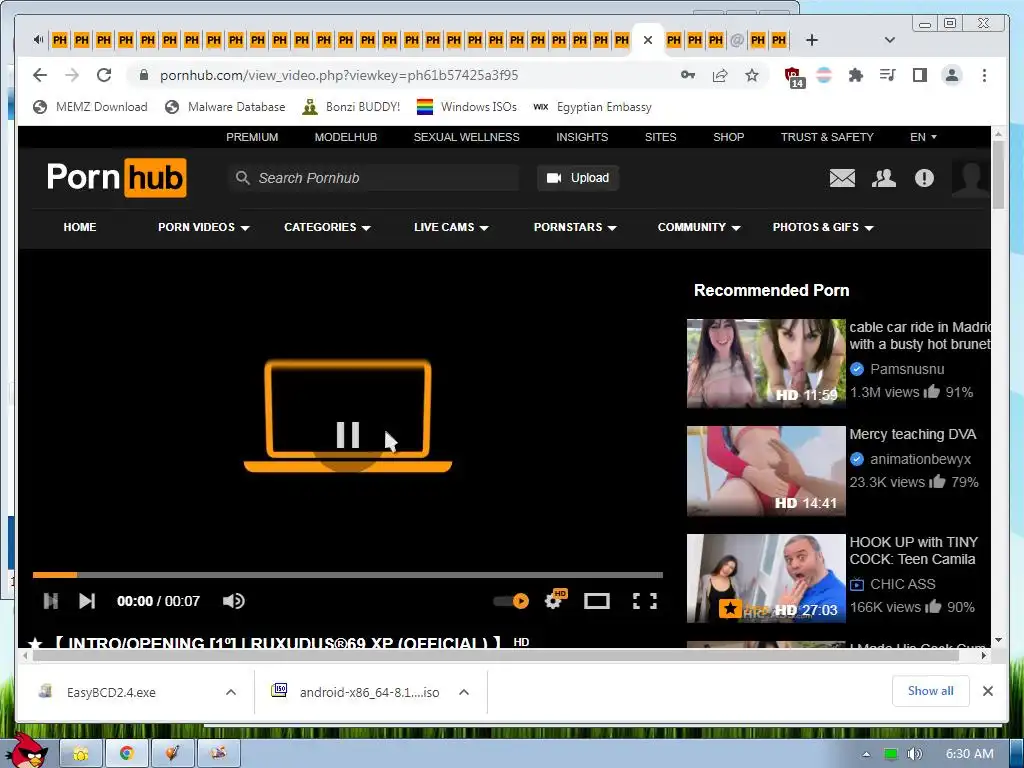Viewport: 1024px width, 768px height.
Task: Open the taskbar file explorer folder
Action: pyautogui.click(x=81, y=754)
